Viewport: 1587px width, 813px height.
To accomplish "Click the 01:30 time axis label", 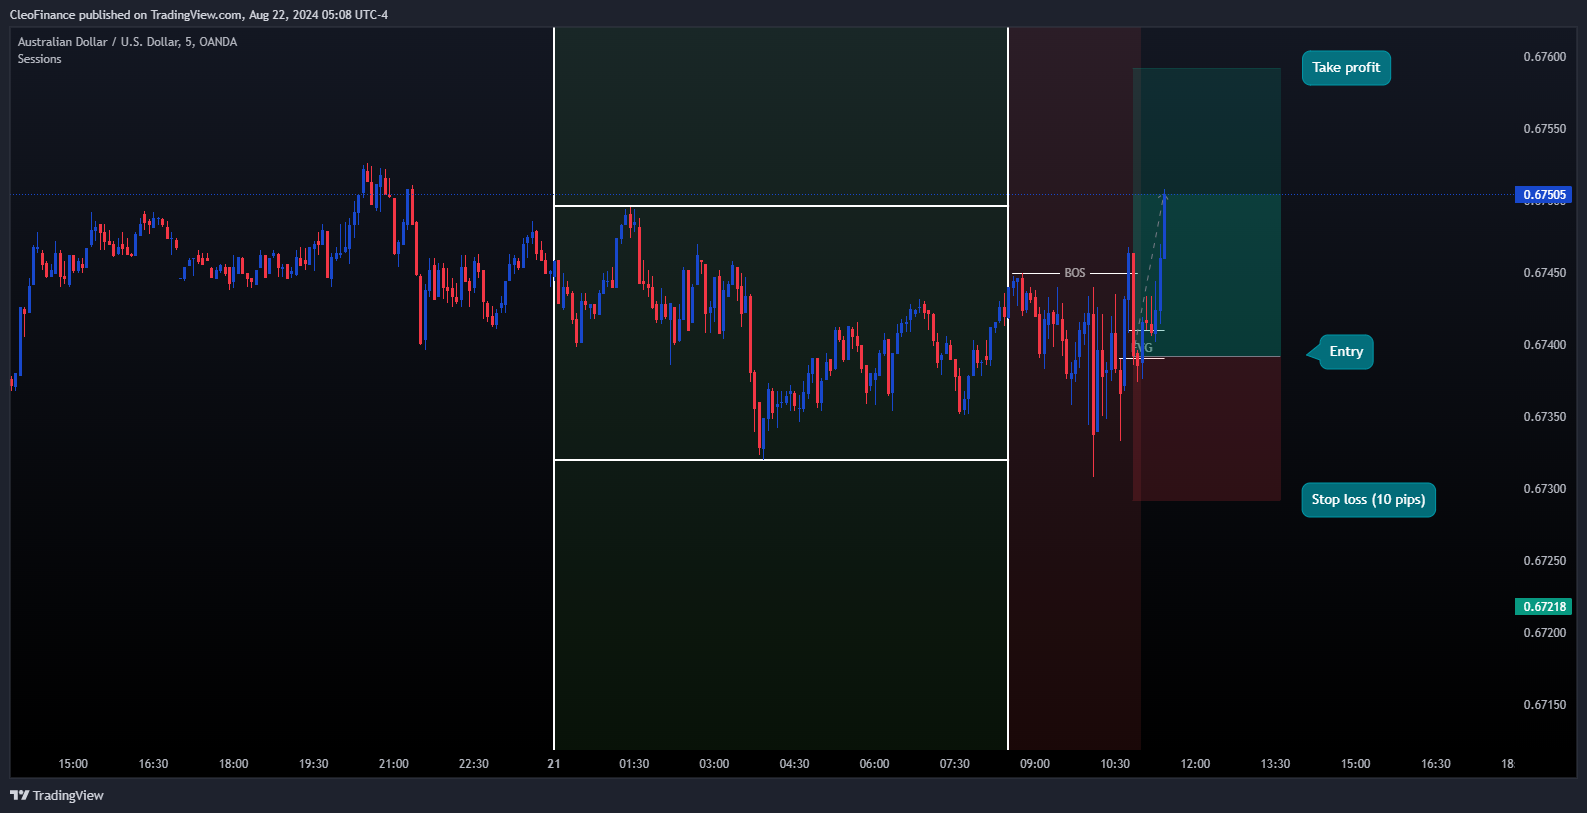I will tap(634, 764).
